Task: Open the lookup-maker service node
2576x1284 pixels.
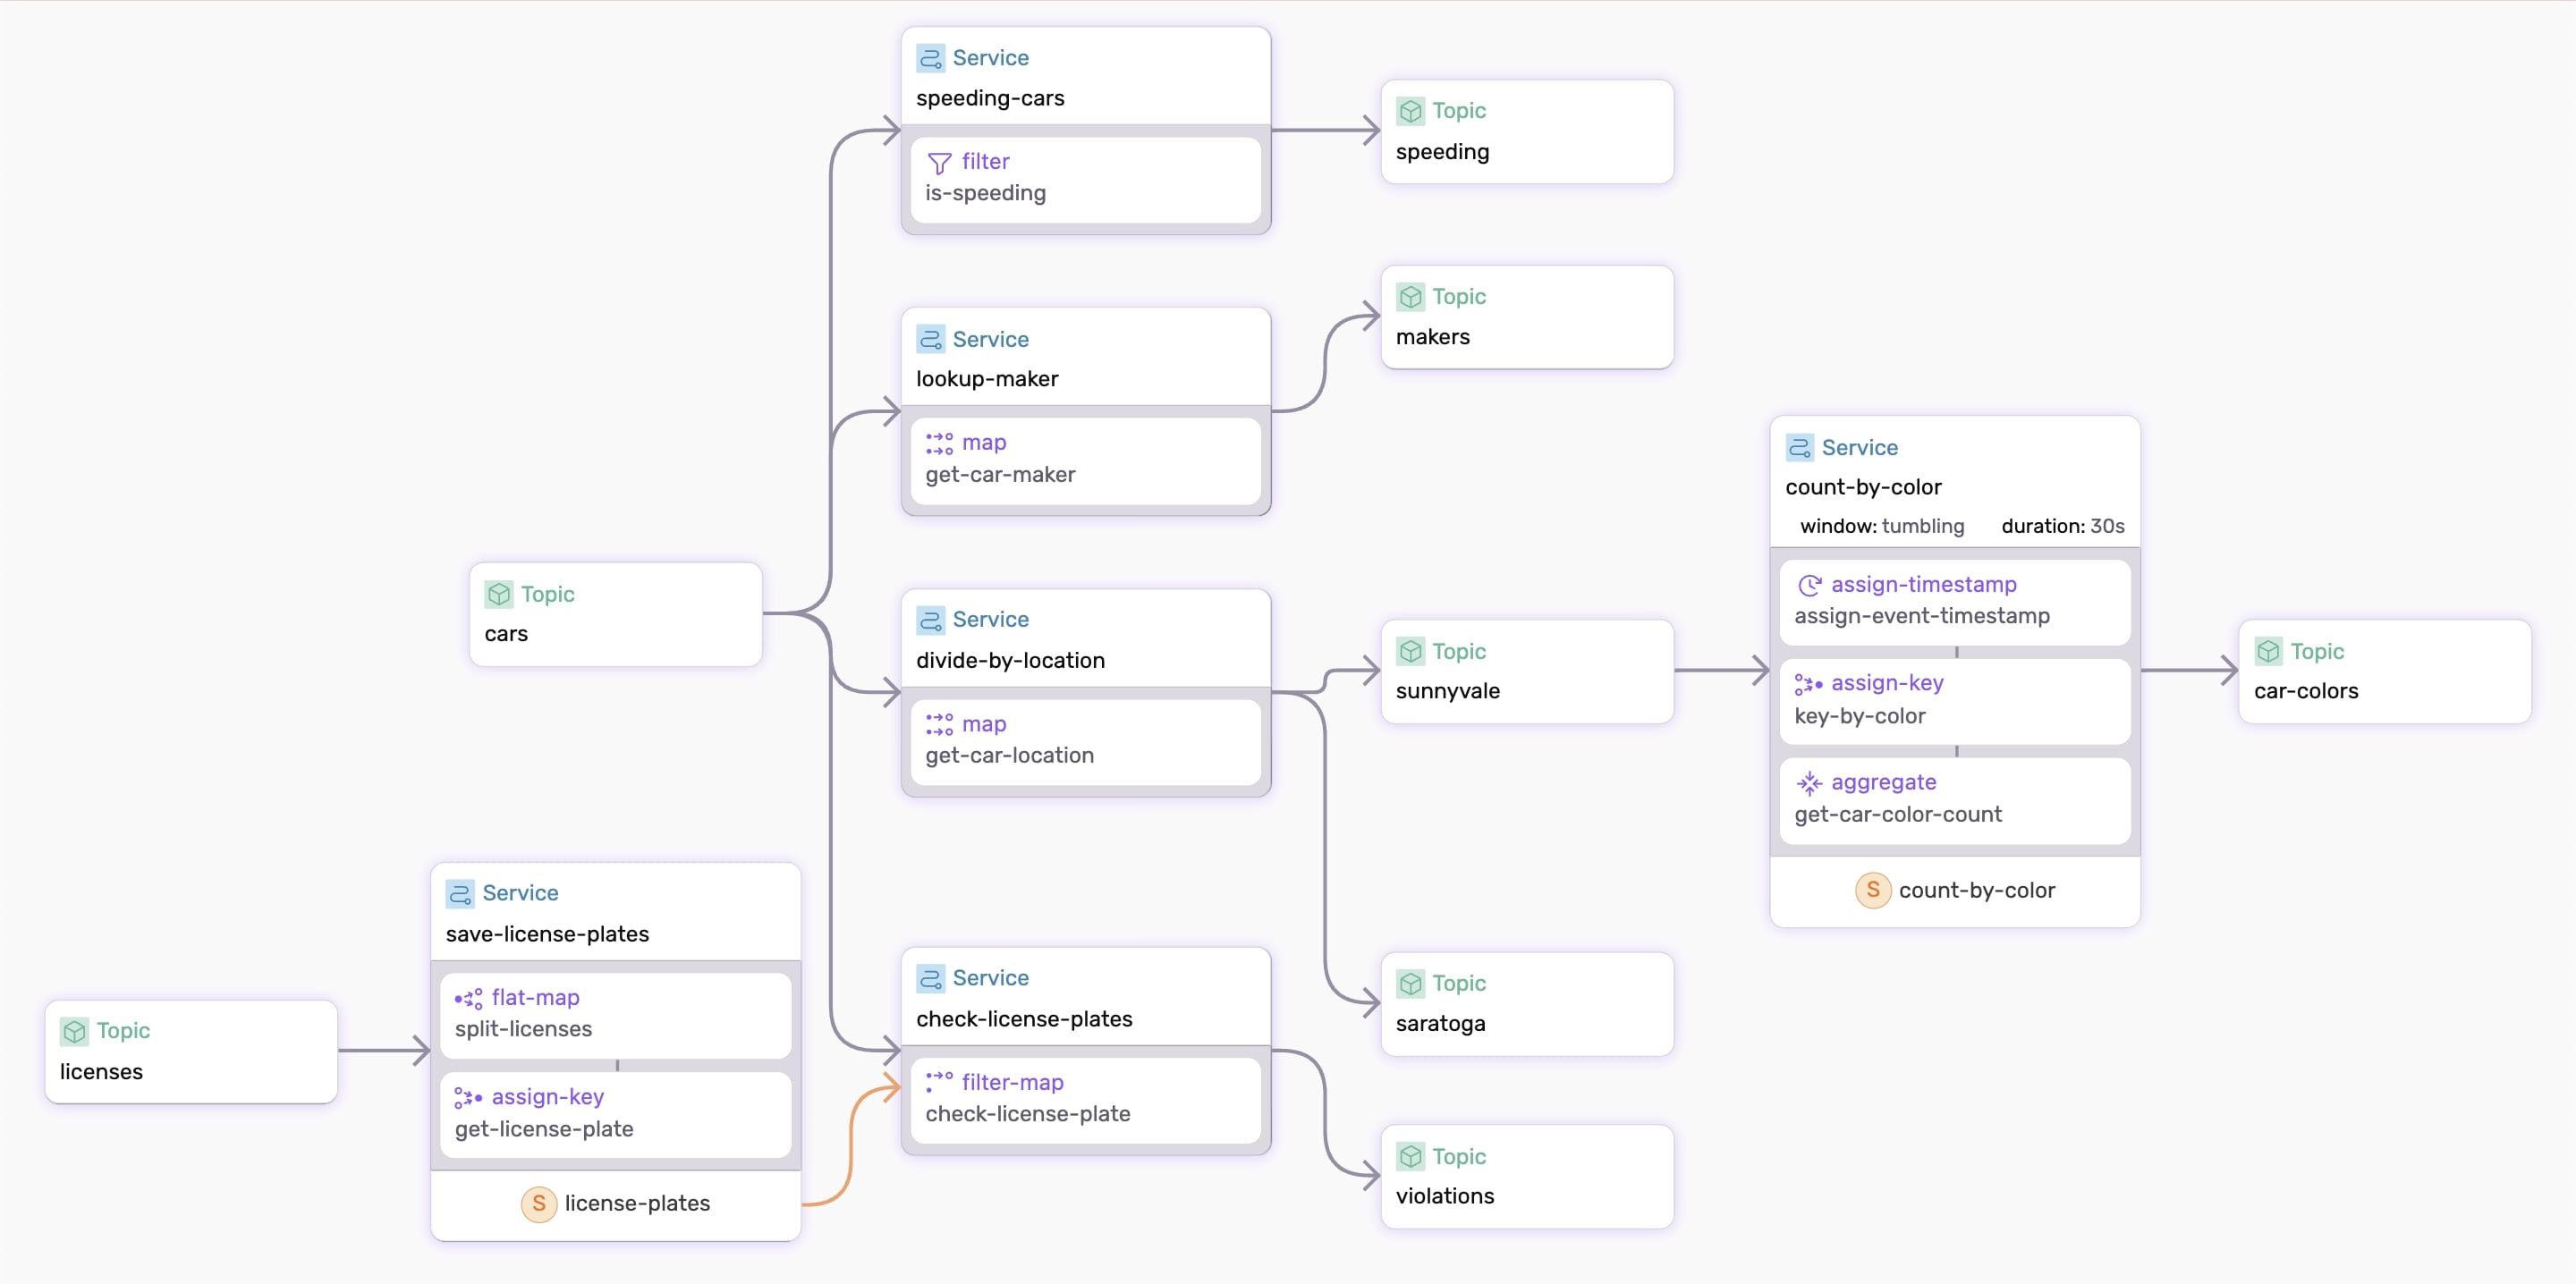Action: pyautogui.click(x=987, y=378)
